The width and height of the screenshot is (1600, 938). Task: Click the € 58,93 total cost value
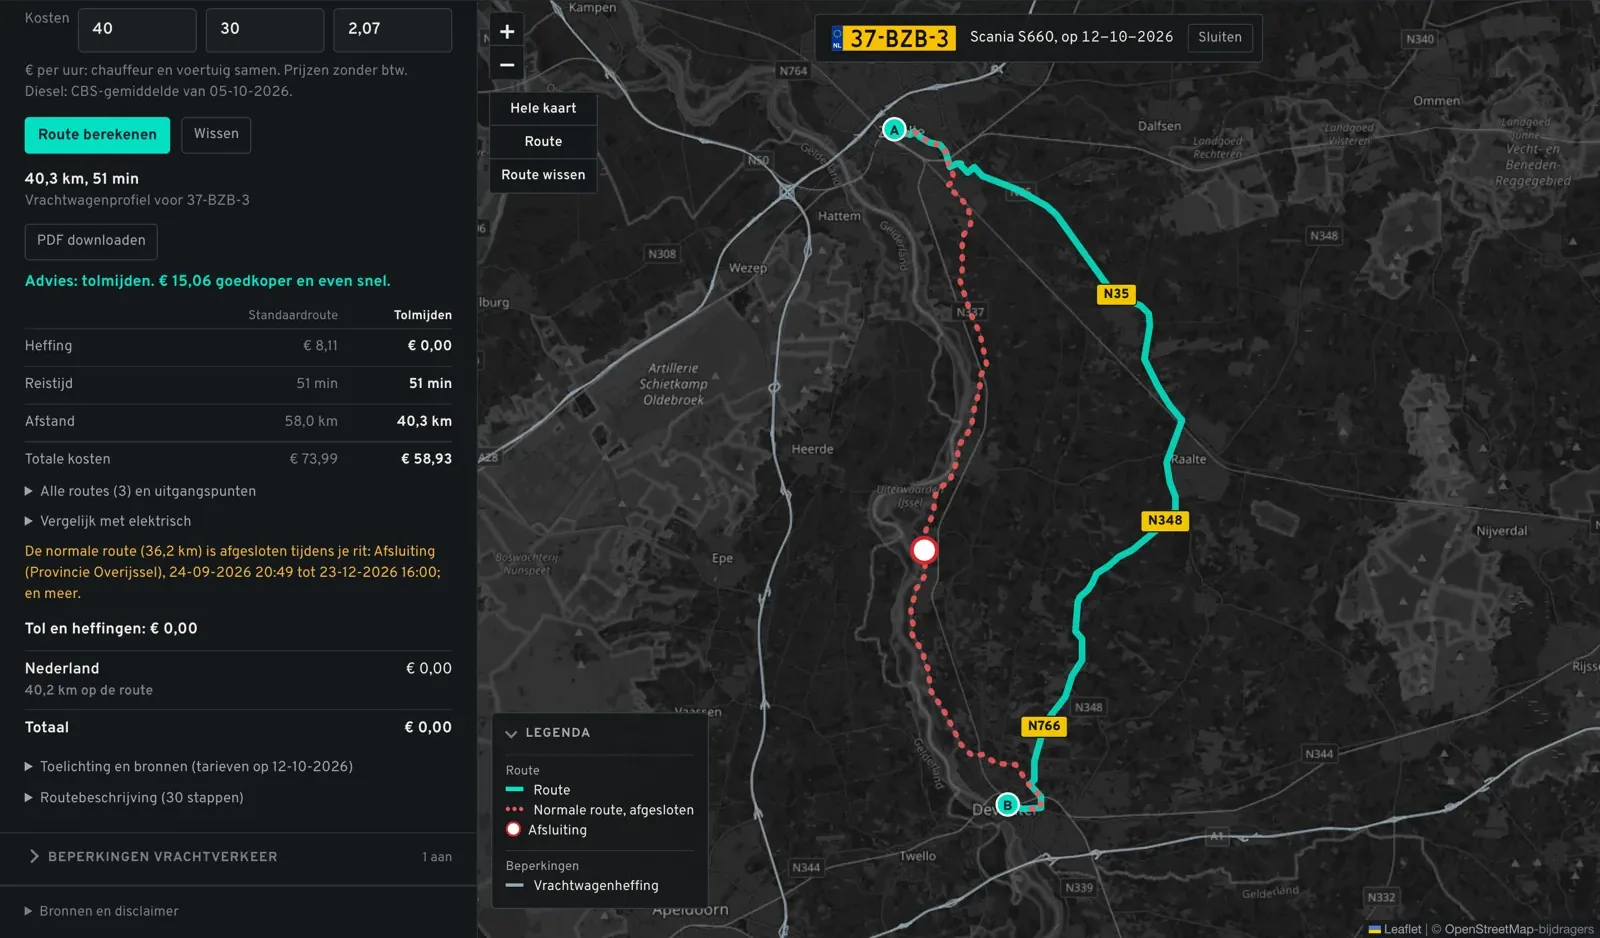[x=427, y=459]
